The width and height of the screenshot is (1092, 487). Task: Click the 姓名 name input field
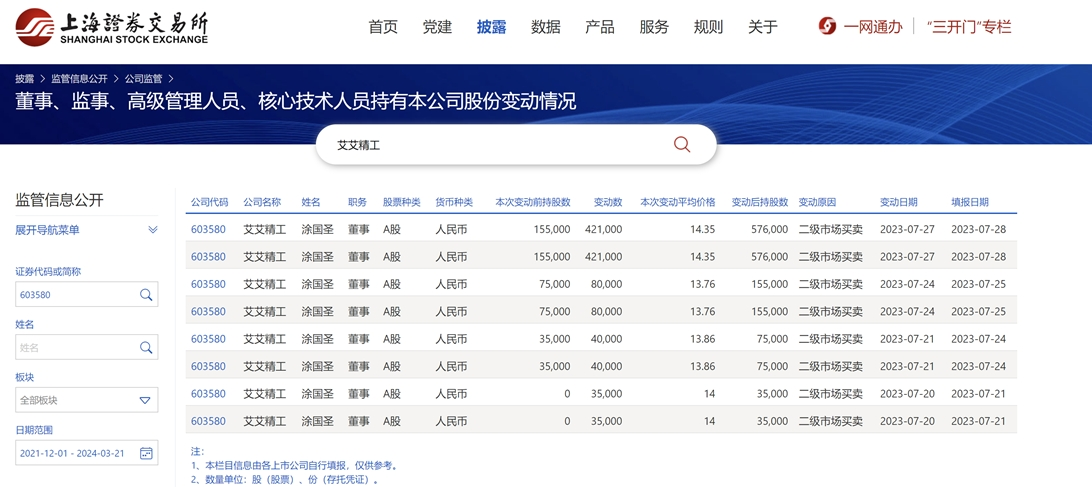tap(86, 347)
